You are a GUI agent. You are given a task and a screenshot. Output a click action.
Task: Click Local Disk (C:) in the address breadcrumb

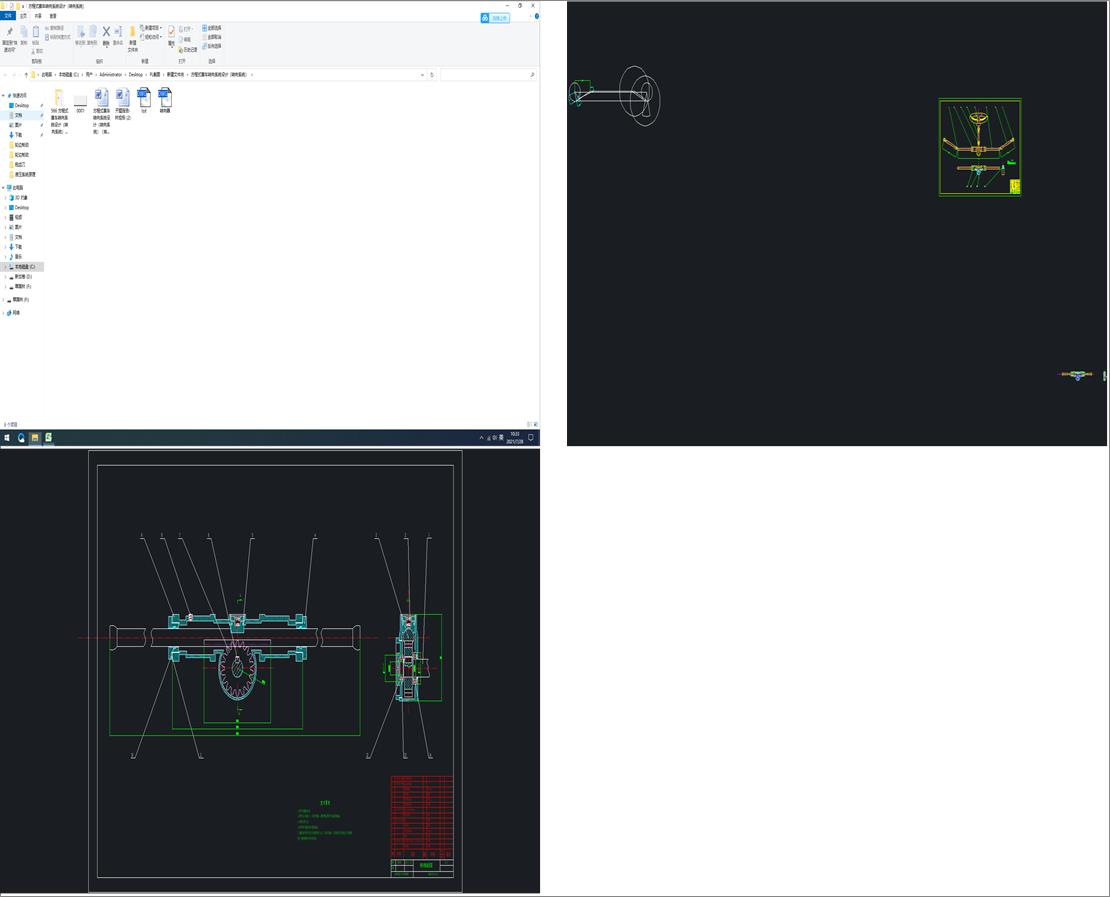pos(69,74)
